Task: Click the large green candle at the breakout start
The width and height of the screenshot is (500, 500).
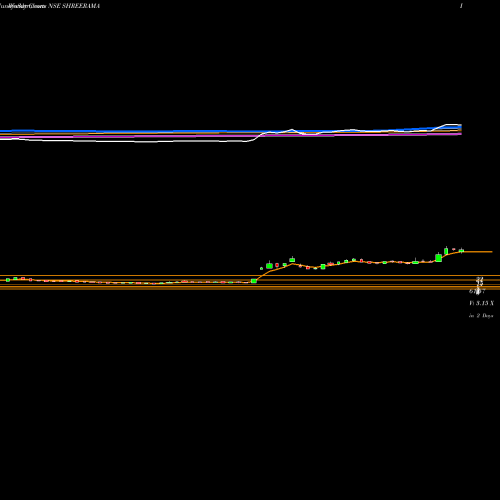Action: tap(254, 281)
